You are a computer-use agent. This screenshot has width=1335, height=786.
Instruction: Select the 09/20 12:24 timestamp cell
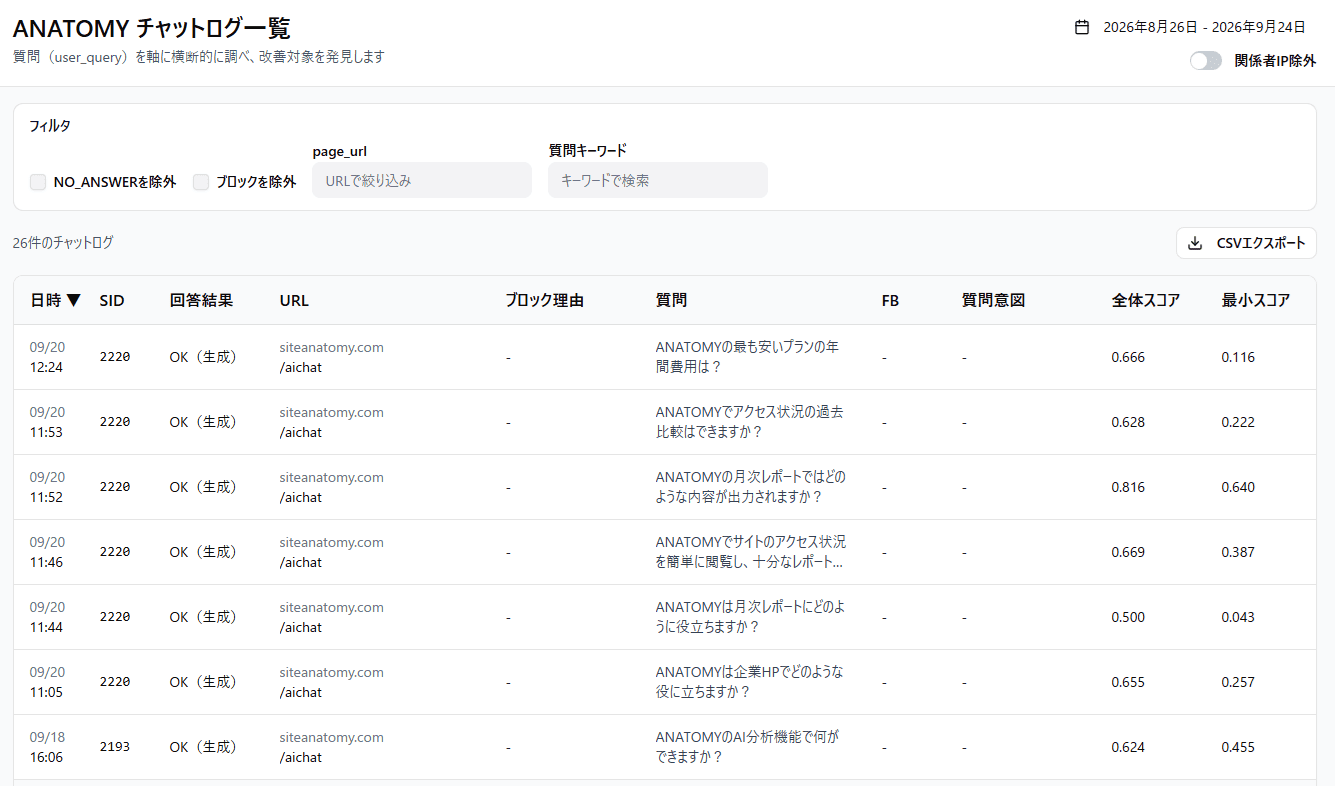[47, 357]
